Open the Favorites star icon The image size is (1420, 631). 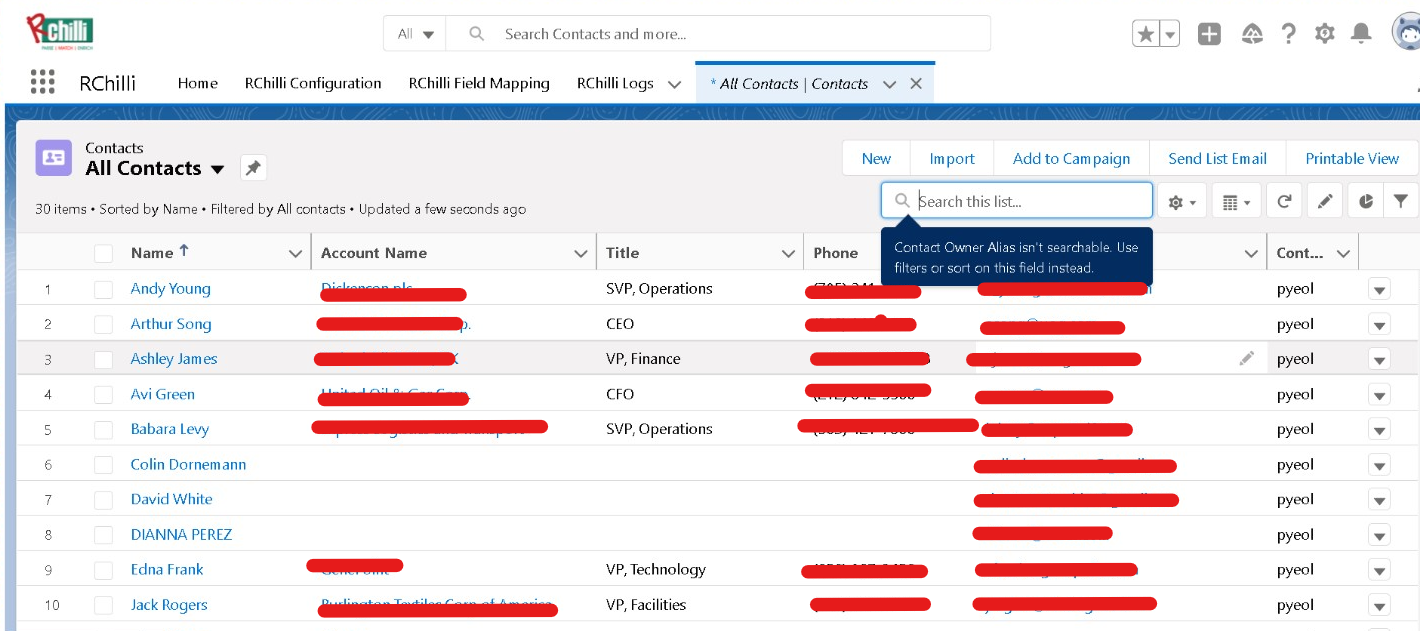[x=1146, y=34]
